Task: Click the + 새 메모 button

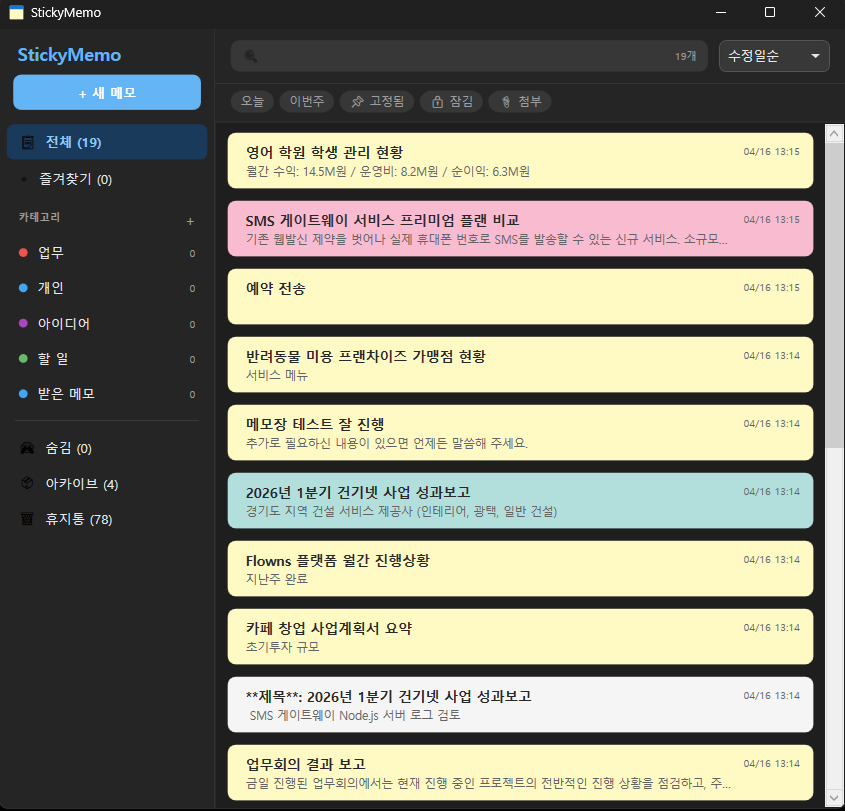Action: click(107, 92)
